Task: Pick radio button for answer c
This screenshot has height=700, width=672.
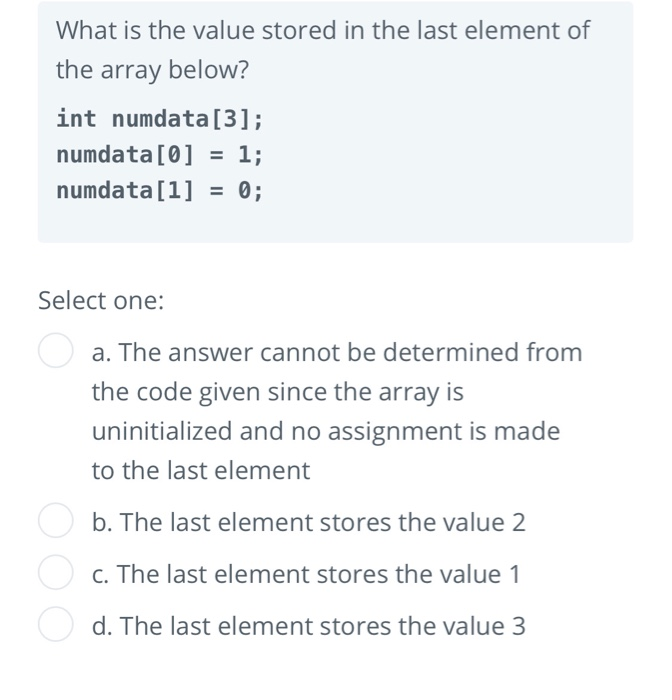Action: coord(55,573)
